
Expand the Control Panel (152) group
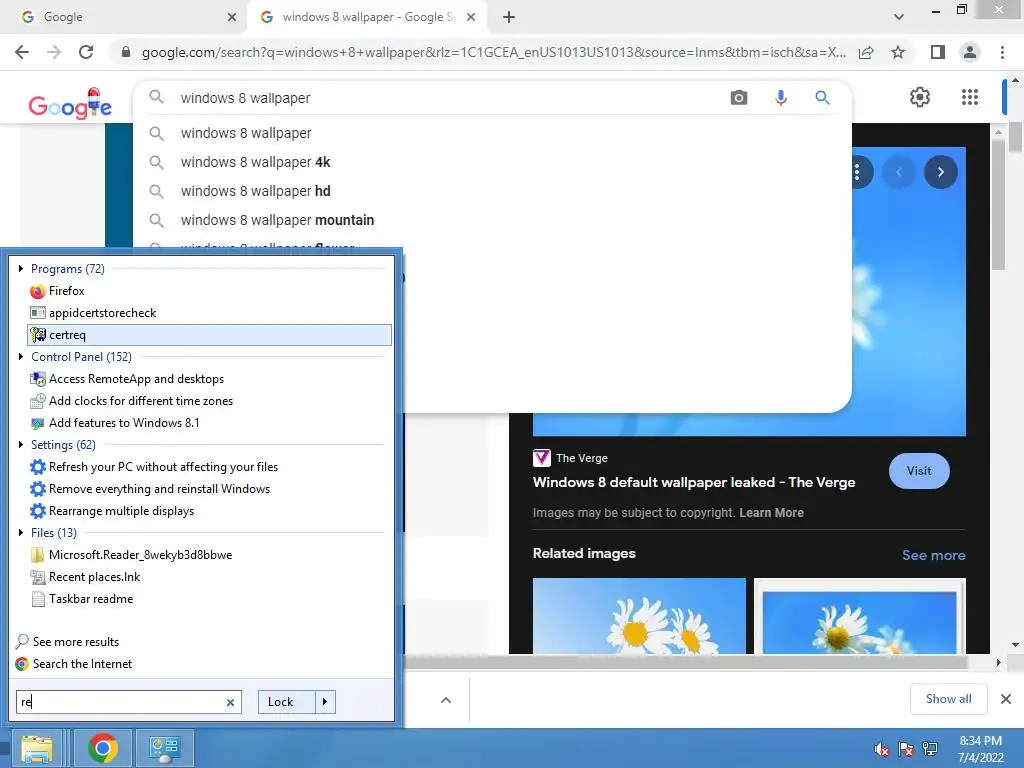[x=21, y=357]
